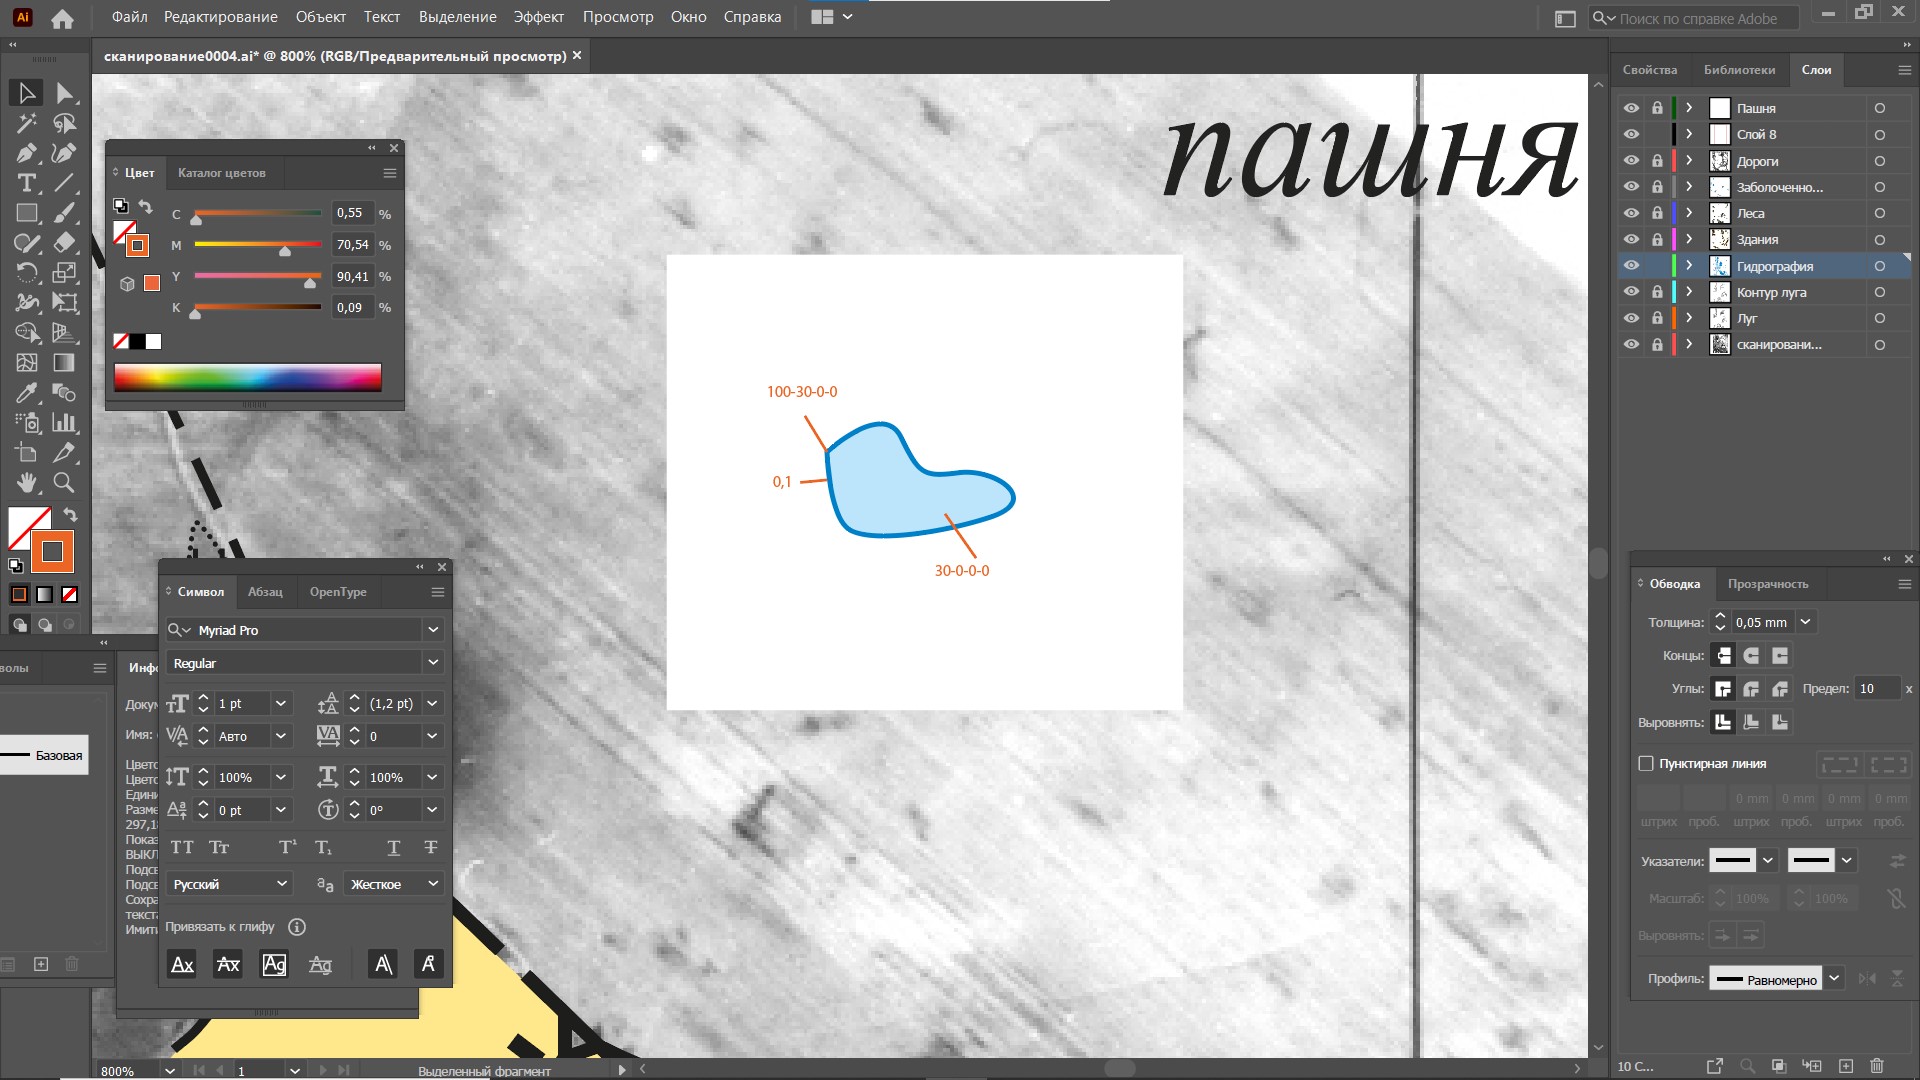1920x1080 pixels.
Task: Delete selected layer with trash icon
Action: click(1877, 1066)
